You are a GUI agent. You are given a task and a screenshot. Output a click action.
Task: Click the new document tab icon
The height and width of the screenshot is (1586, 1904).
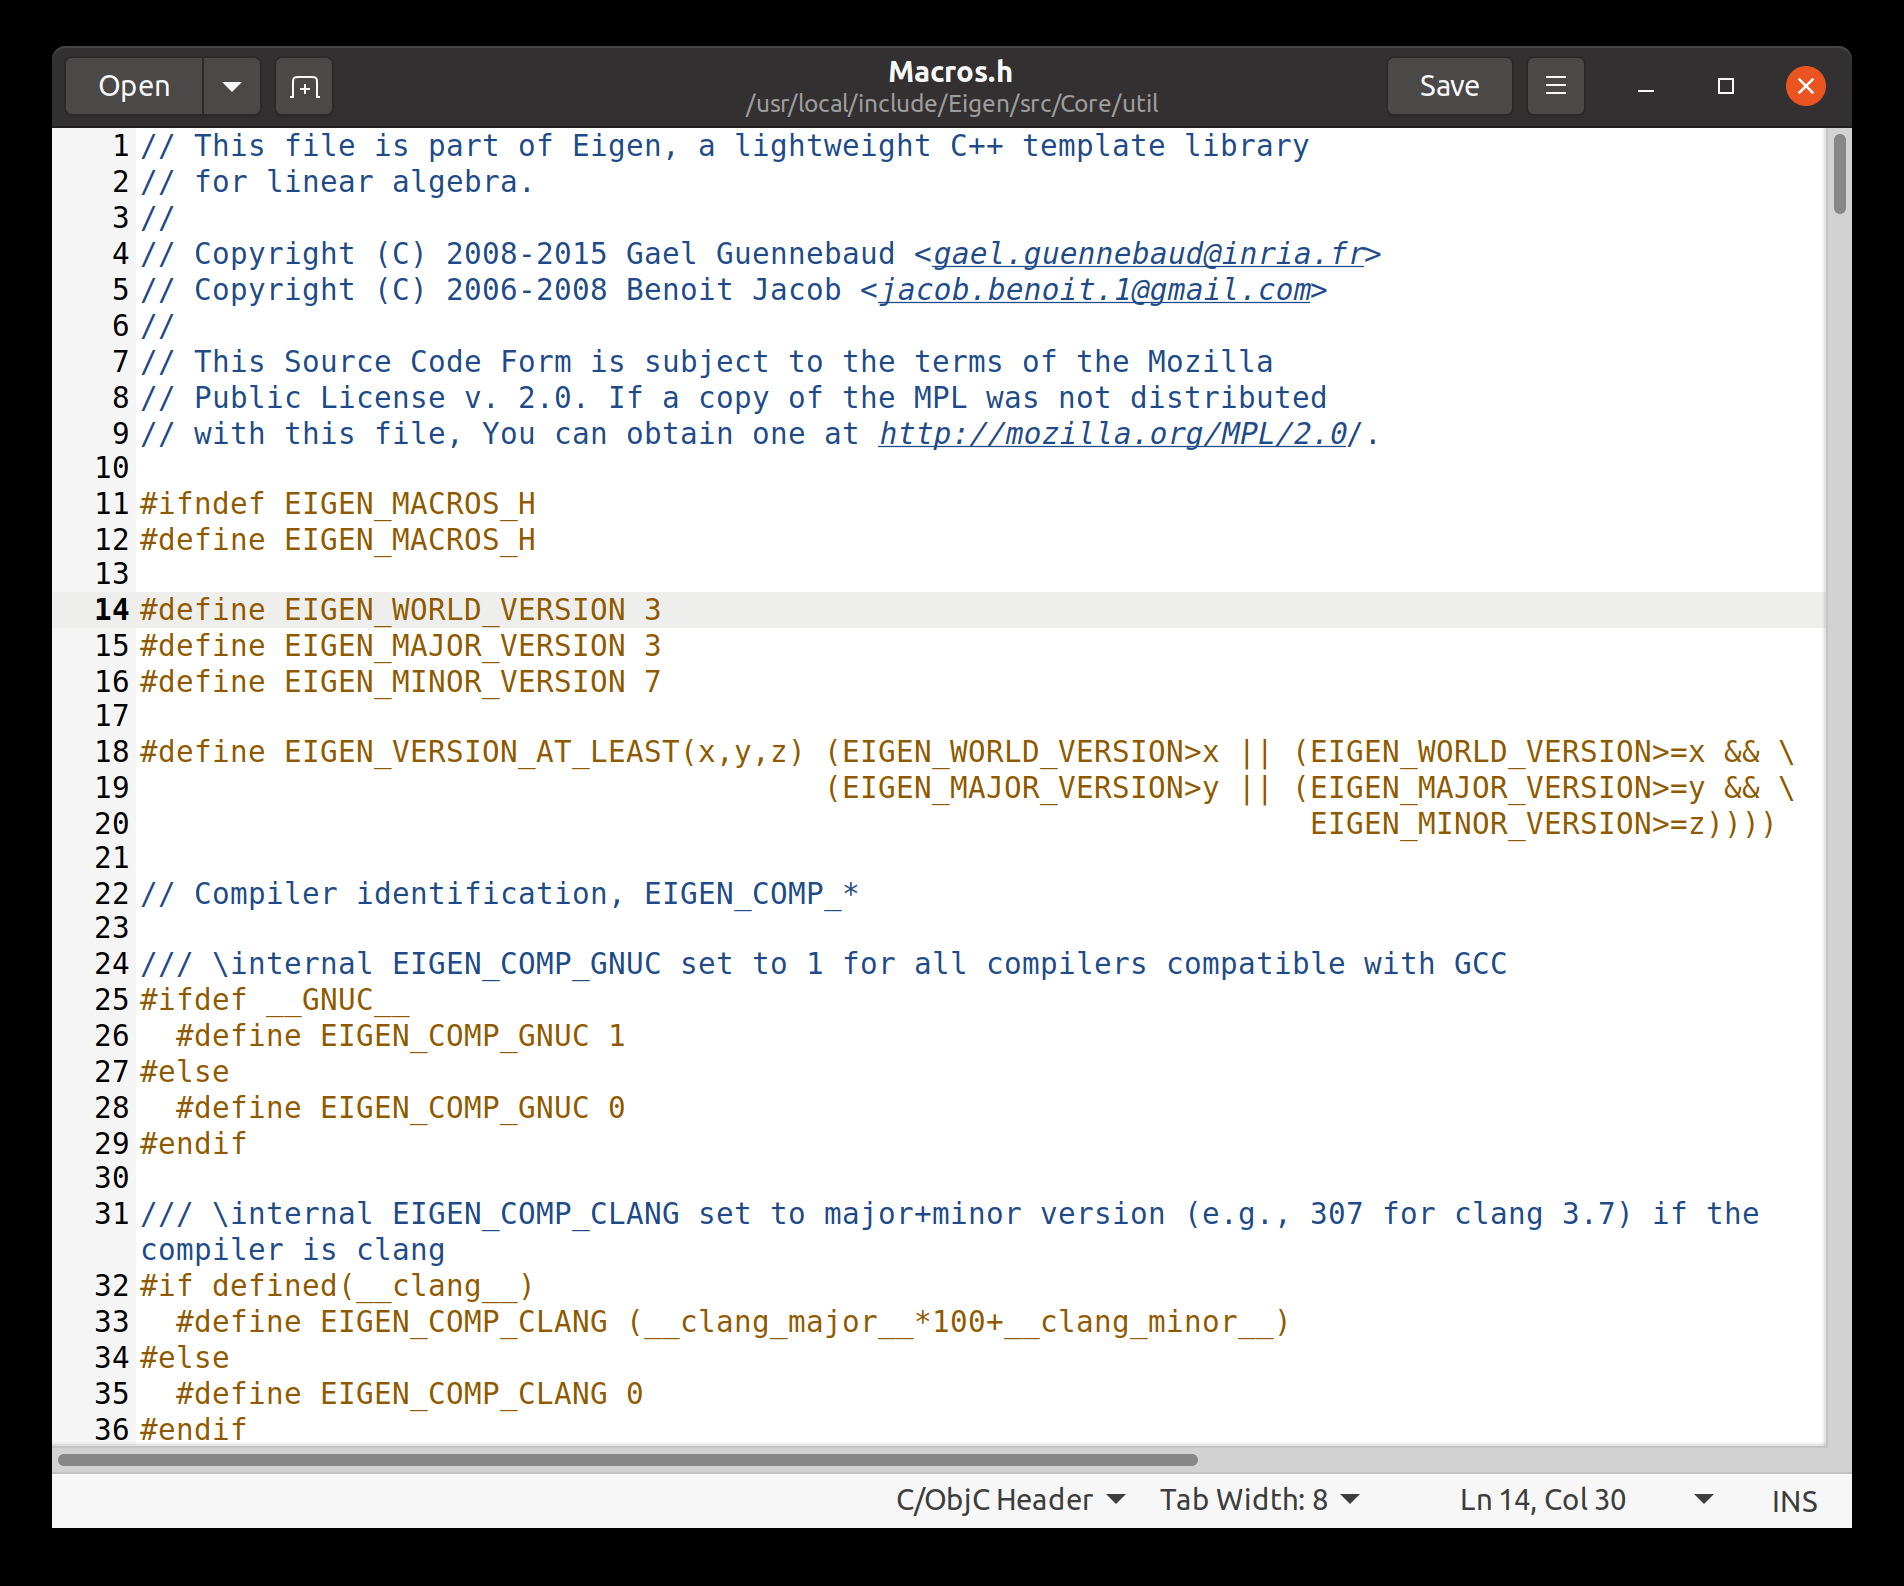click(304, 87)
